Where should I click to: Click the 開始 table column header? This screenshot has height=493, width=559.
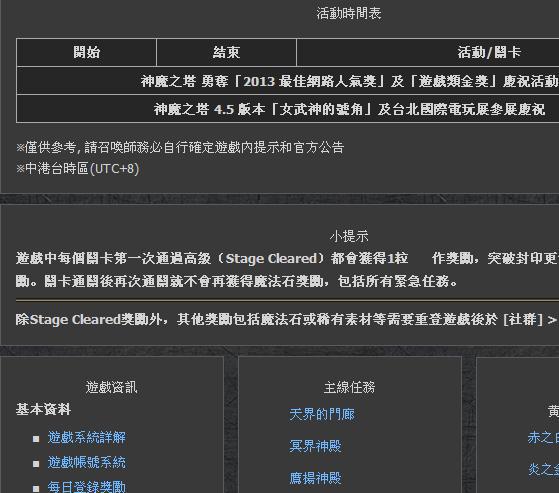point(86,52)
